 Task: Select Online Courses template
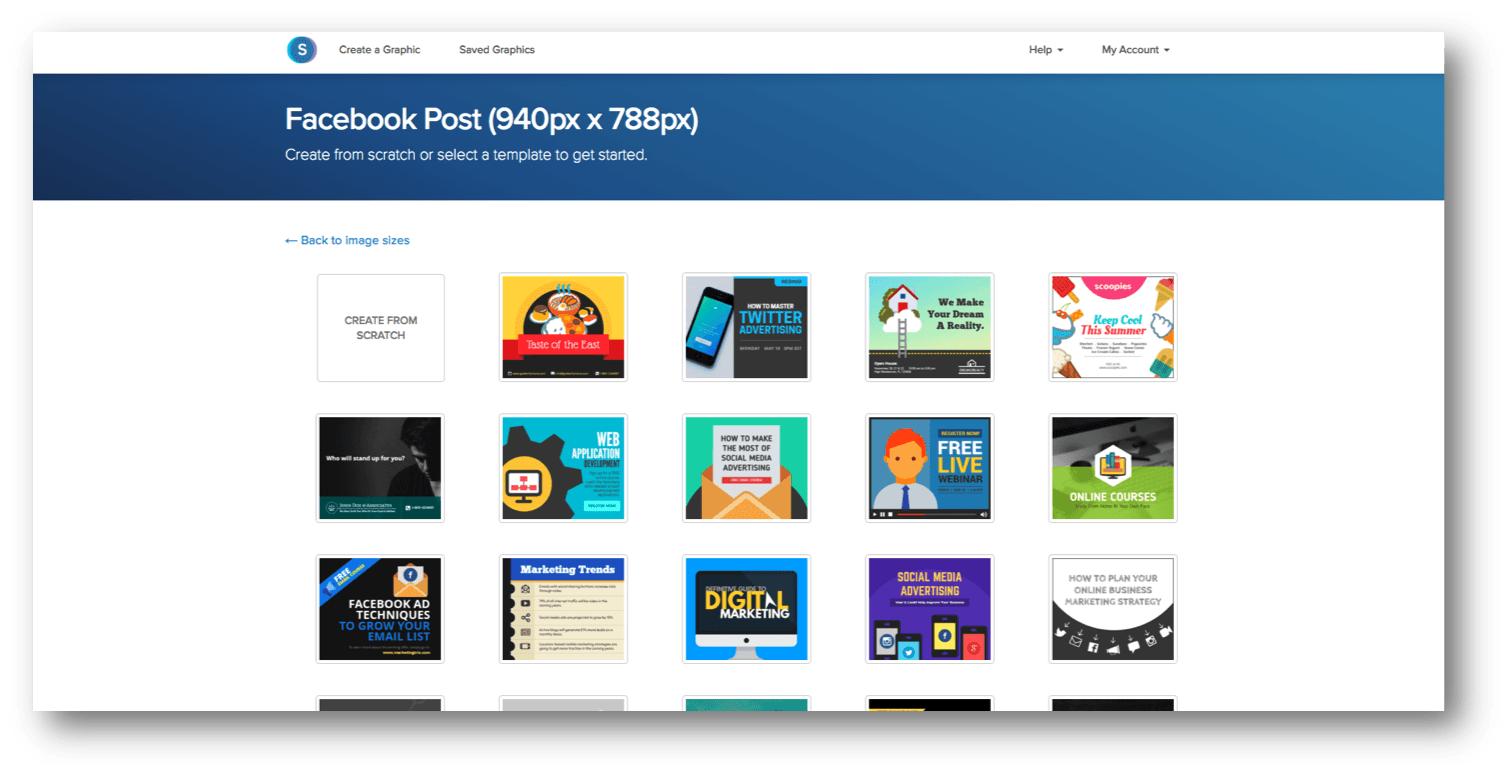(1113, 468)
